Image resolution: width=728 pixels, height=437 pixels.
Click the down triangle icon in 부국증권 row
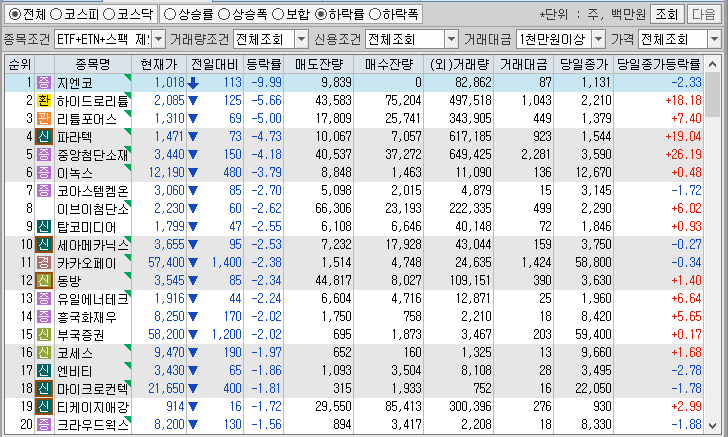click(193, 335)
